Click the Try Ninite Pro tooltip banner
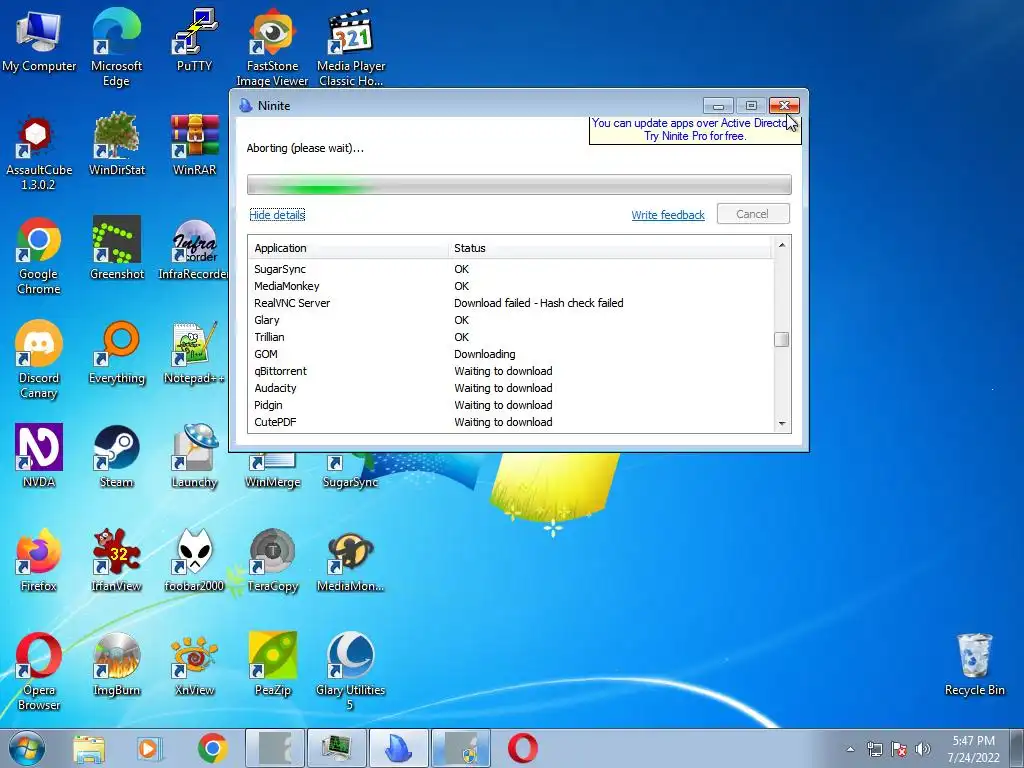The image size is (1024, 768). pos(695,130)
